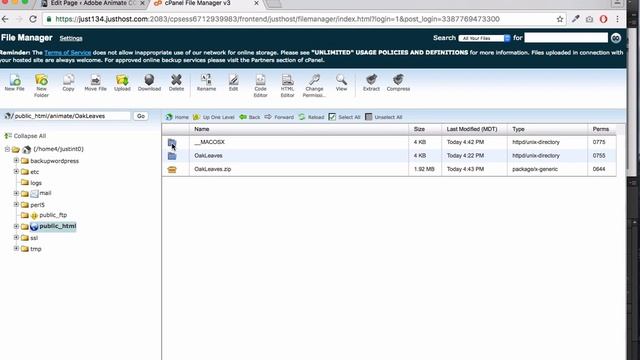640x360 pixels.
Task: Select the OakLeaves.zip package icon
Action: coord(172,169)
